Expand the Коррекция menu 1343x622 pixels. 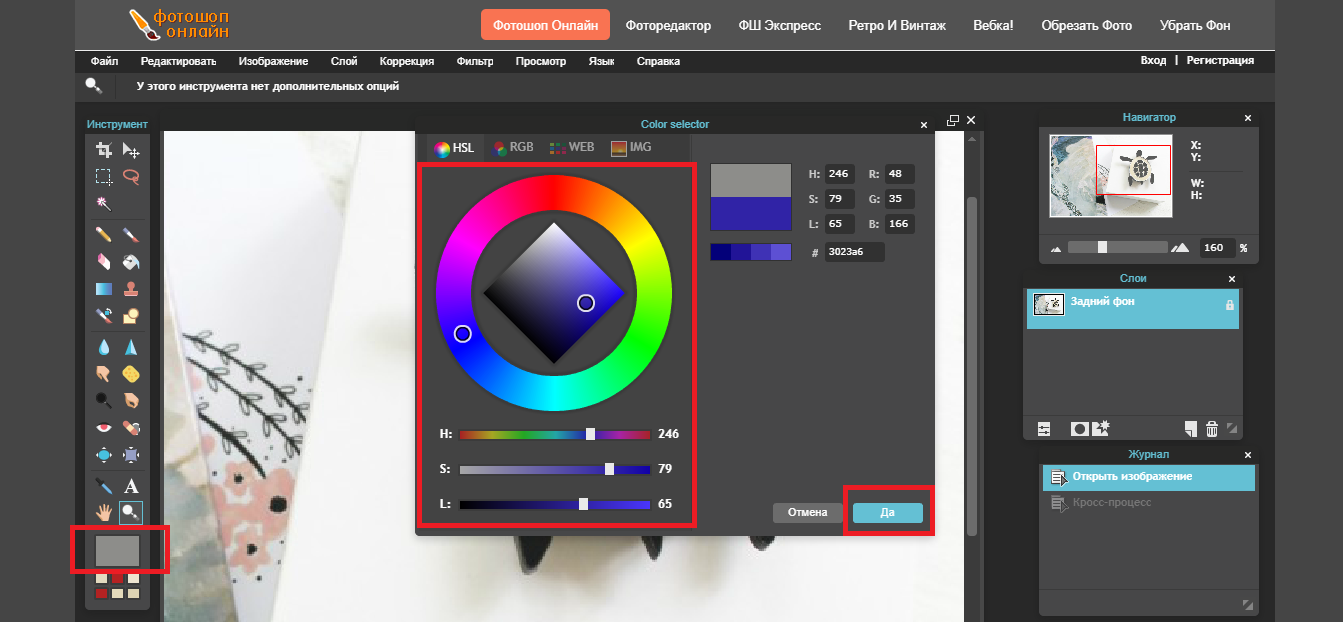(407, 61)
